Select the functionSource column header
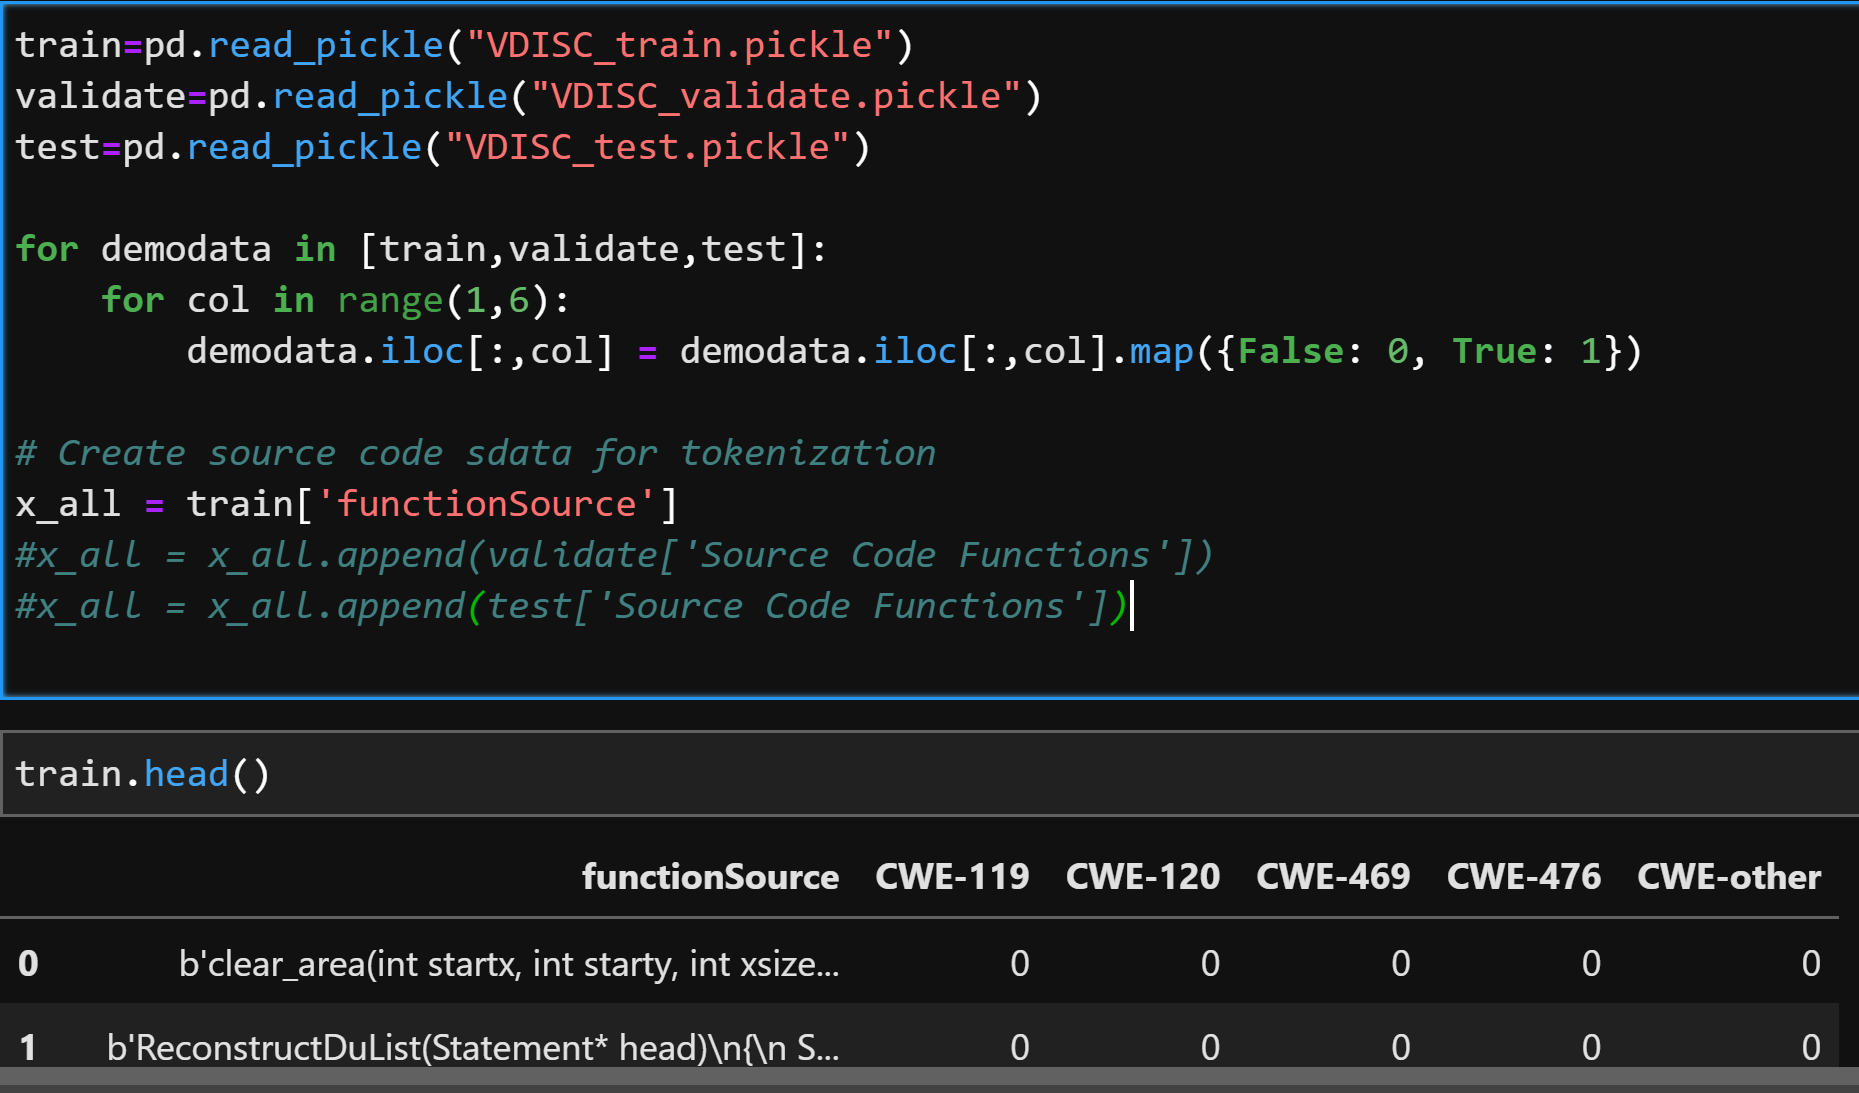Screen dimensions: 1859x1093 710,877
